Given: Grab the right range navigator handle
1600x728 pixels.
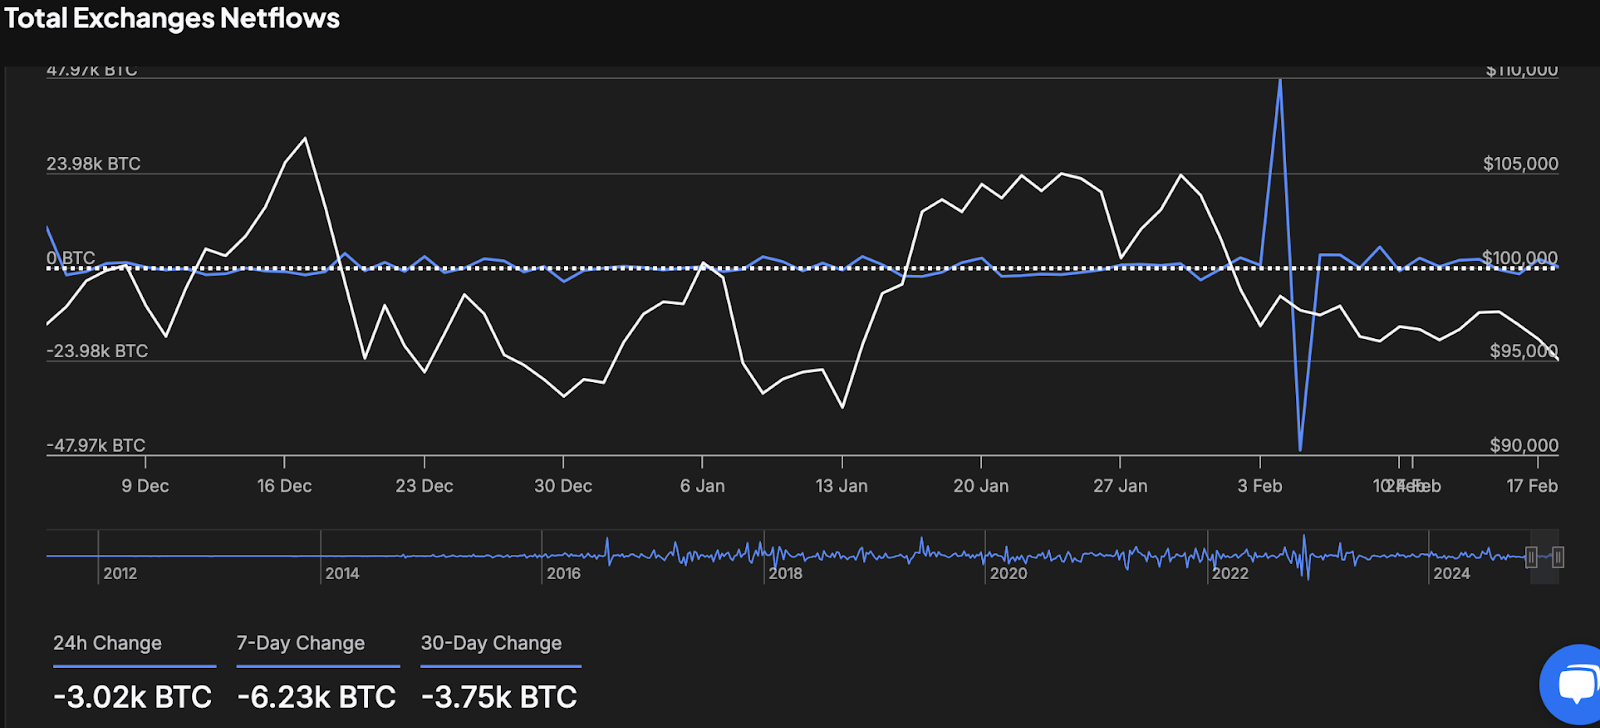Looking at the screenshot, I should (x=1558, y=557).
